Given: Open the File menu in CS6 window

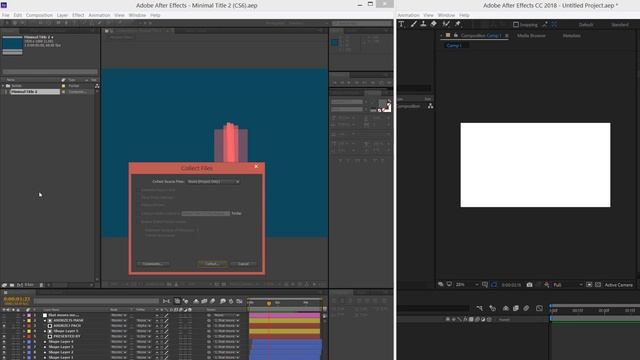Looking at the screenshot, I should (5, 15).
